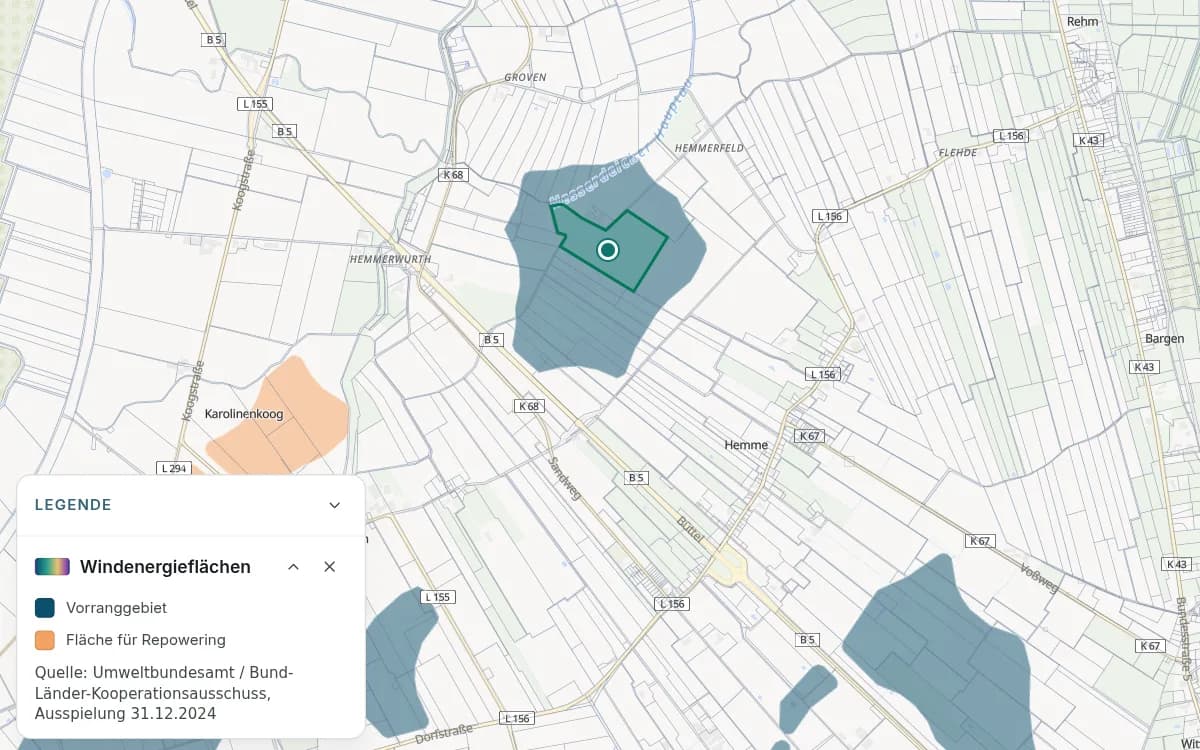Click the Vorranggebiet dark blue swatch

45,608
